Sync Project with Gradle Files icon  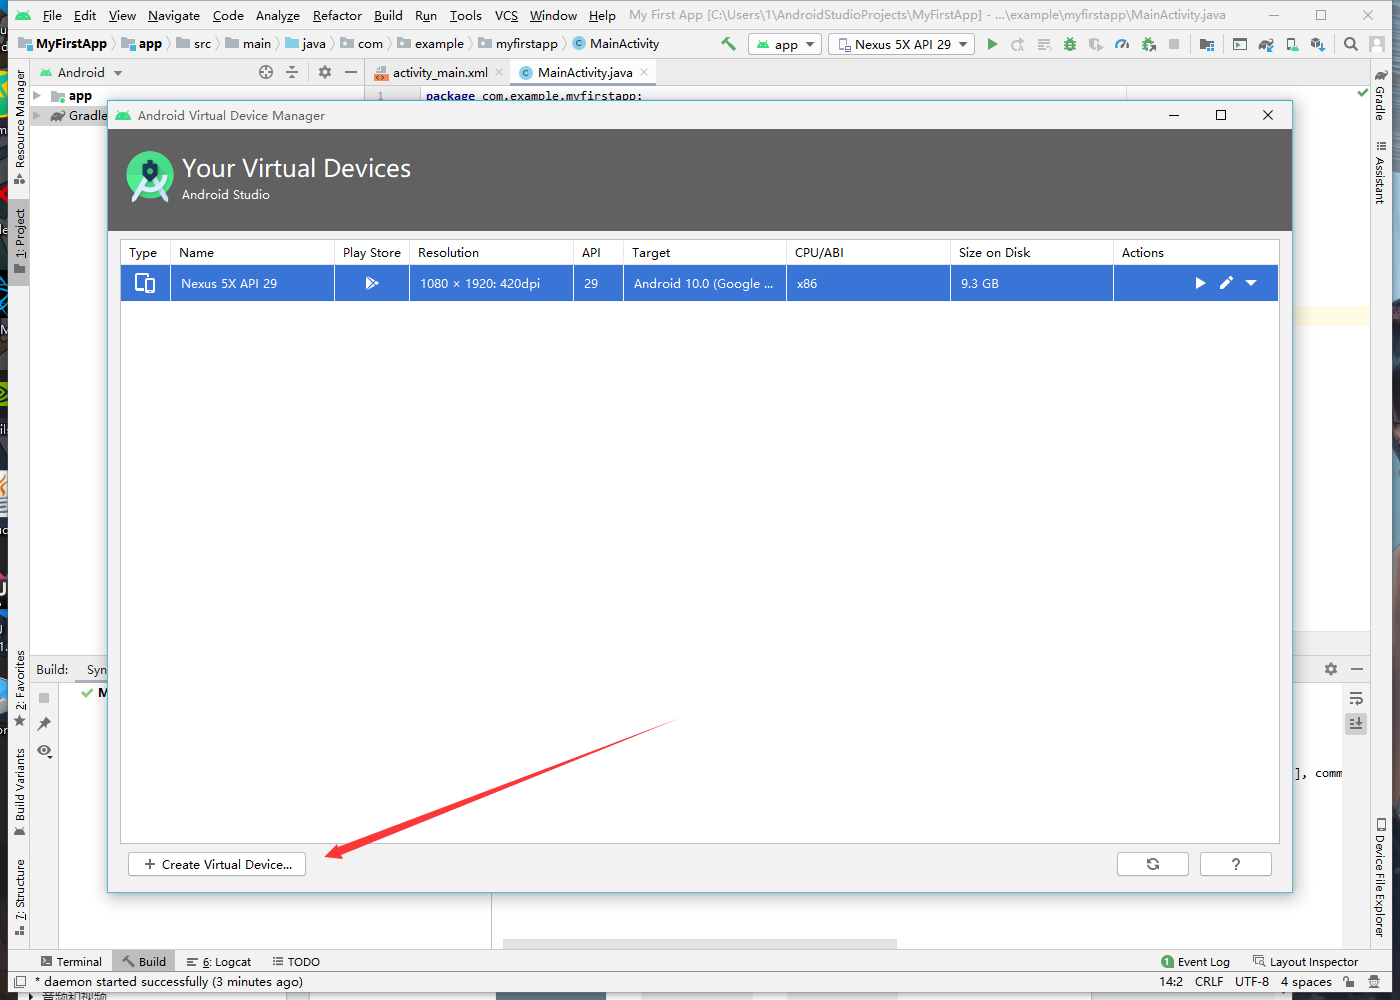pos(1266,44)
